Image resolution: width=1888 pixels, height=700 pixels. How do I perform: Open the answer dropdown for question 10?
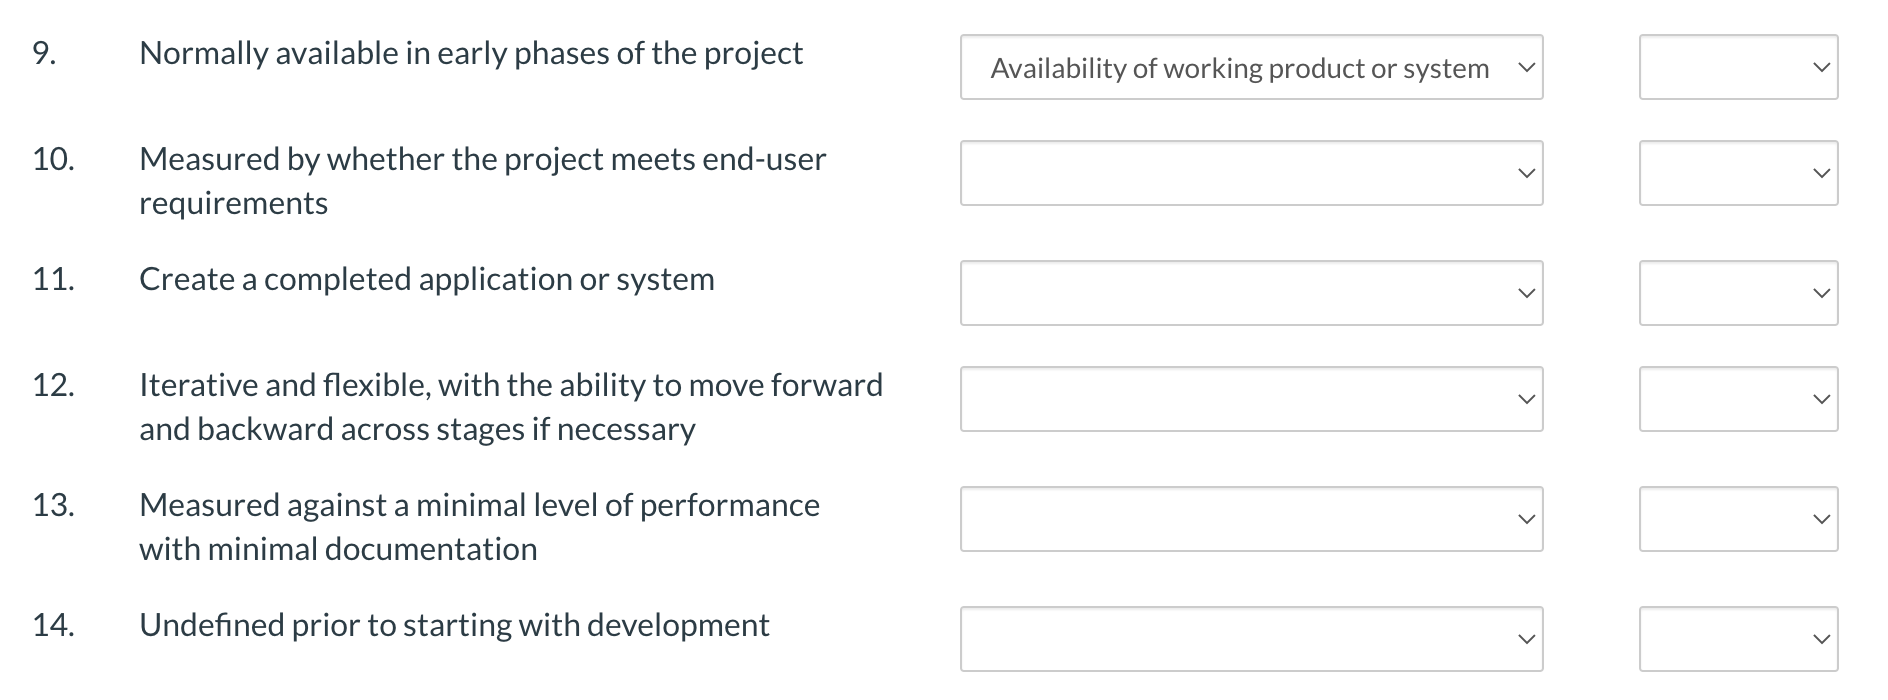[1250, 173]
